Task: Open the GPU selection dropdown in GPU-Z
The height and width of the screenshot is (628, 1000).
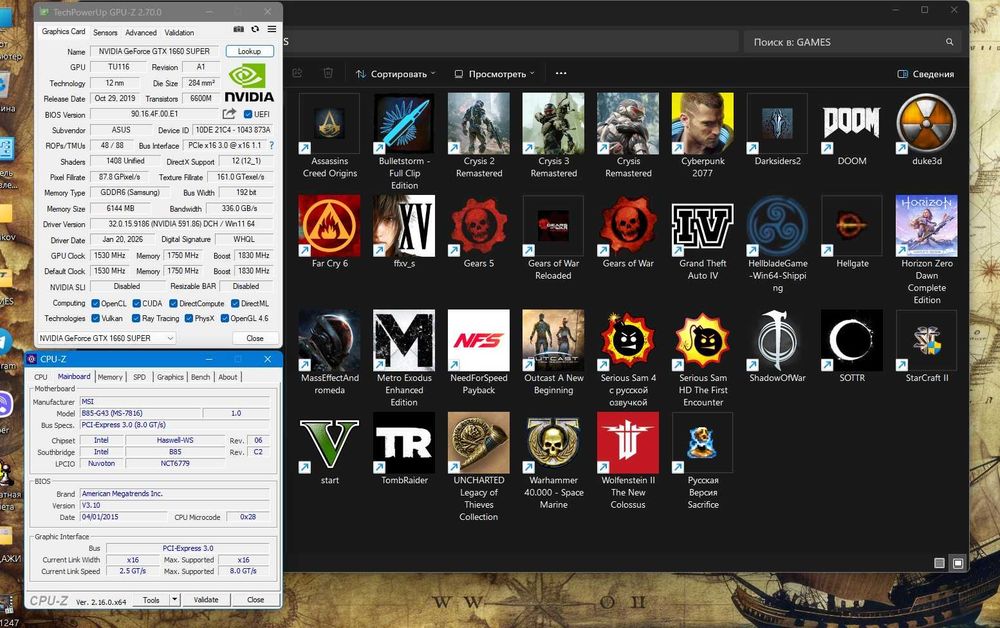Action: tap(106, 338)
